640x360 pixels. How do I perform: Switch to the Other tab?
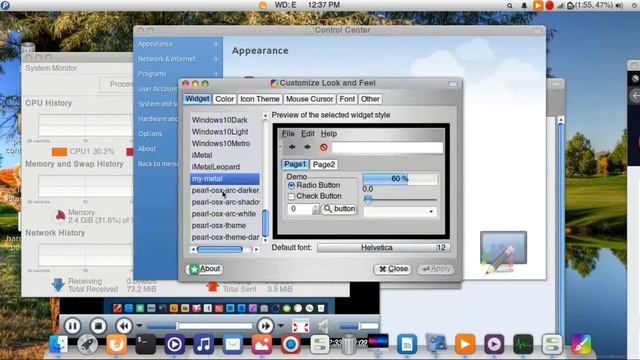(x=370, y=99)
